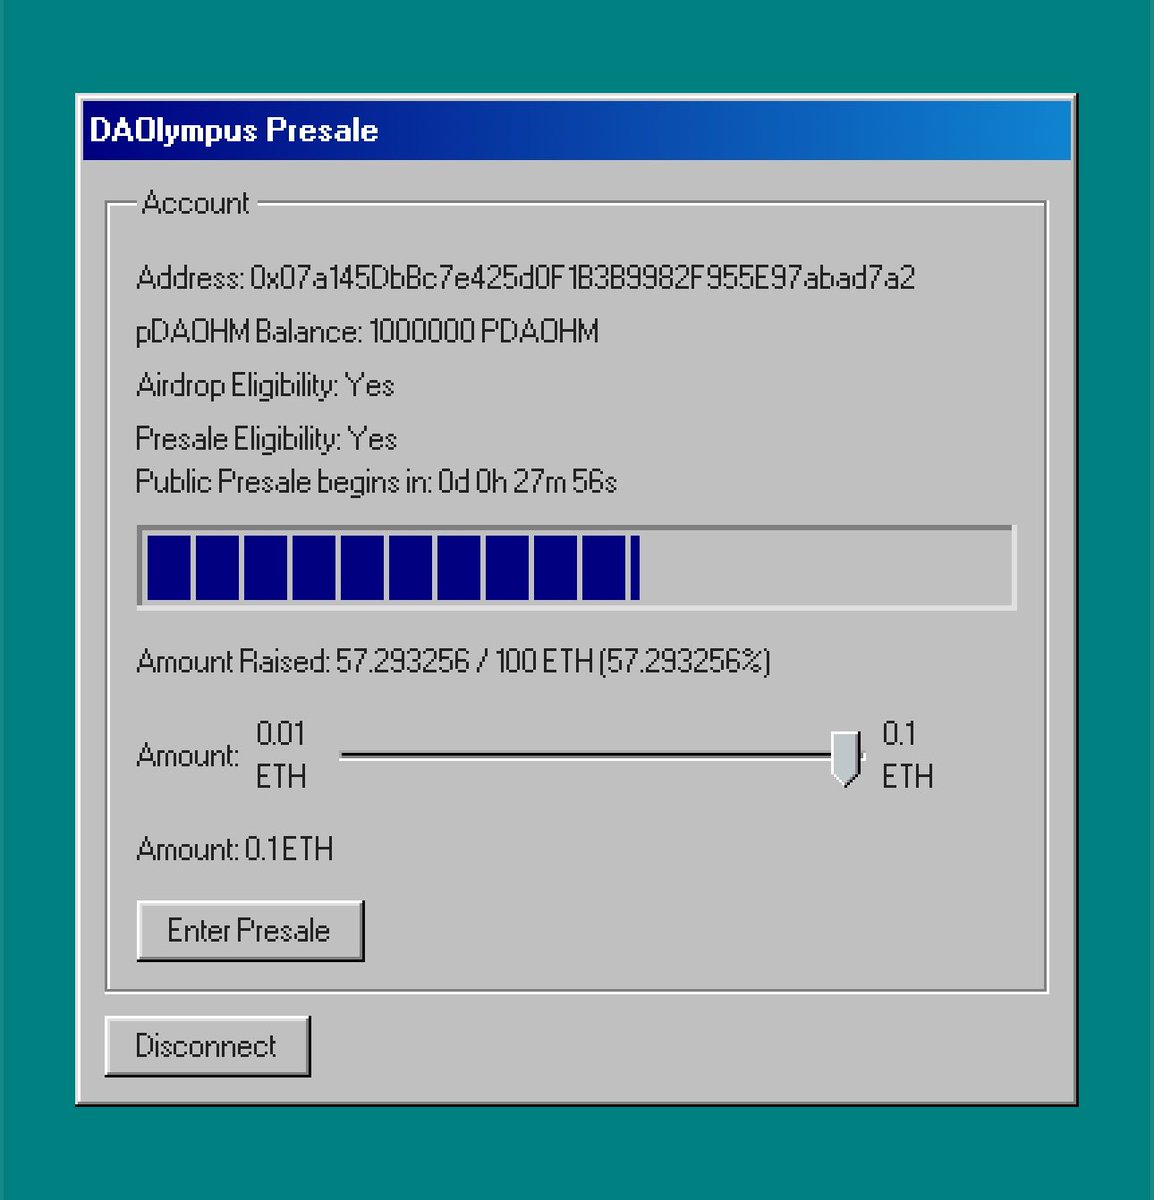This screenshot has width=1154, height=1200.
Task: Click the Disconnect button
Action: (x=207, y=1046)
